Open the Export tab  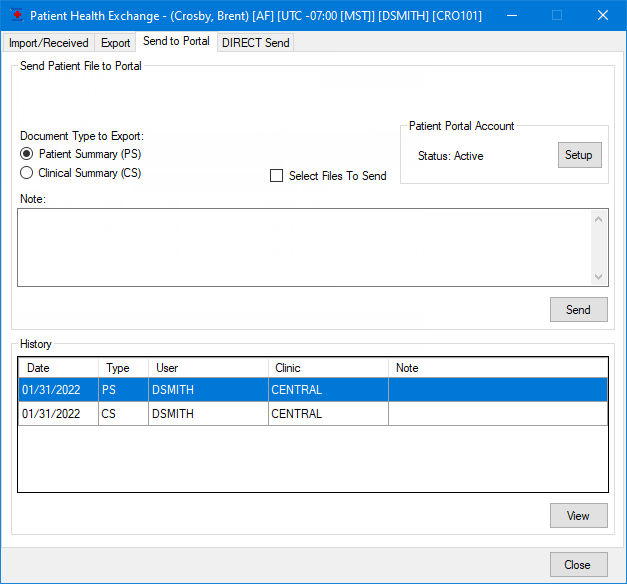[115, 43]
